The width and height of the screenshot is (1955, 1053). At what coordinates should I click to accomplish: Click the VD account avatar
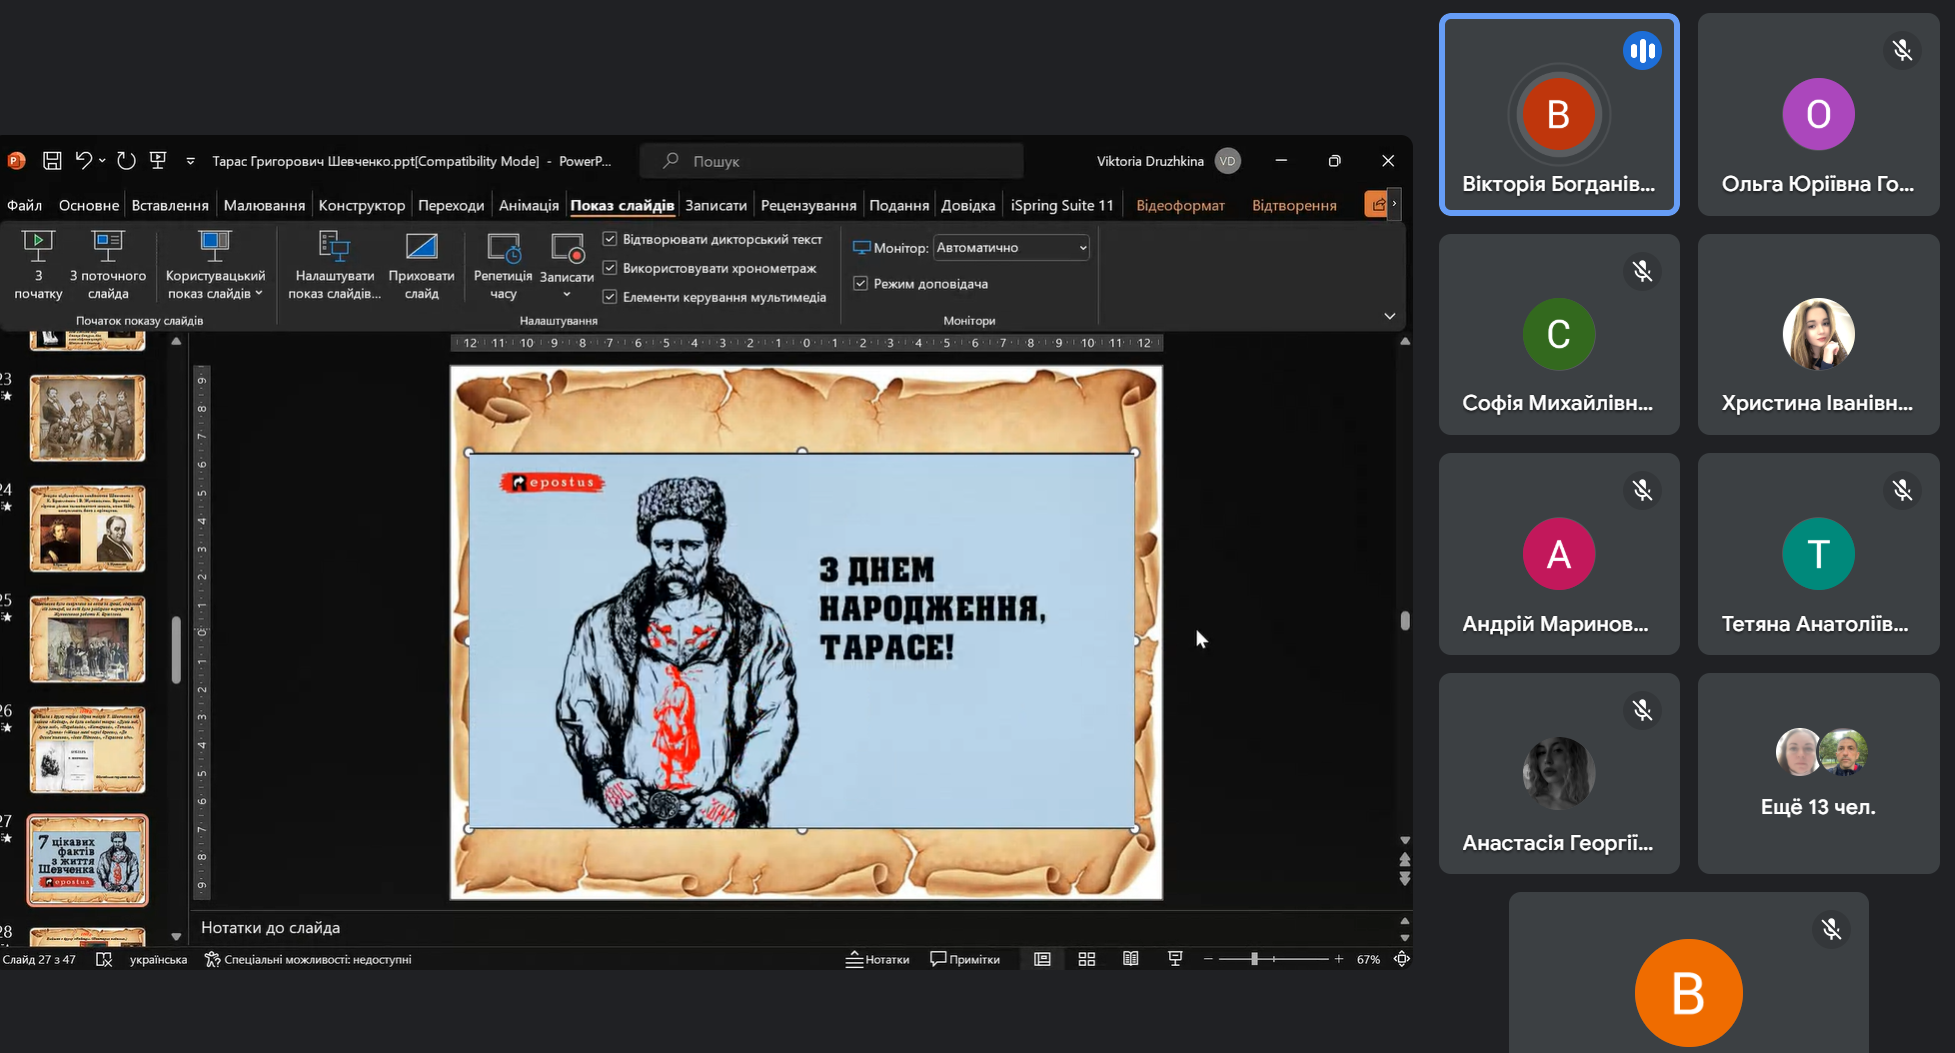[1228, 161]
